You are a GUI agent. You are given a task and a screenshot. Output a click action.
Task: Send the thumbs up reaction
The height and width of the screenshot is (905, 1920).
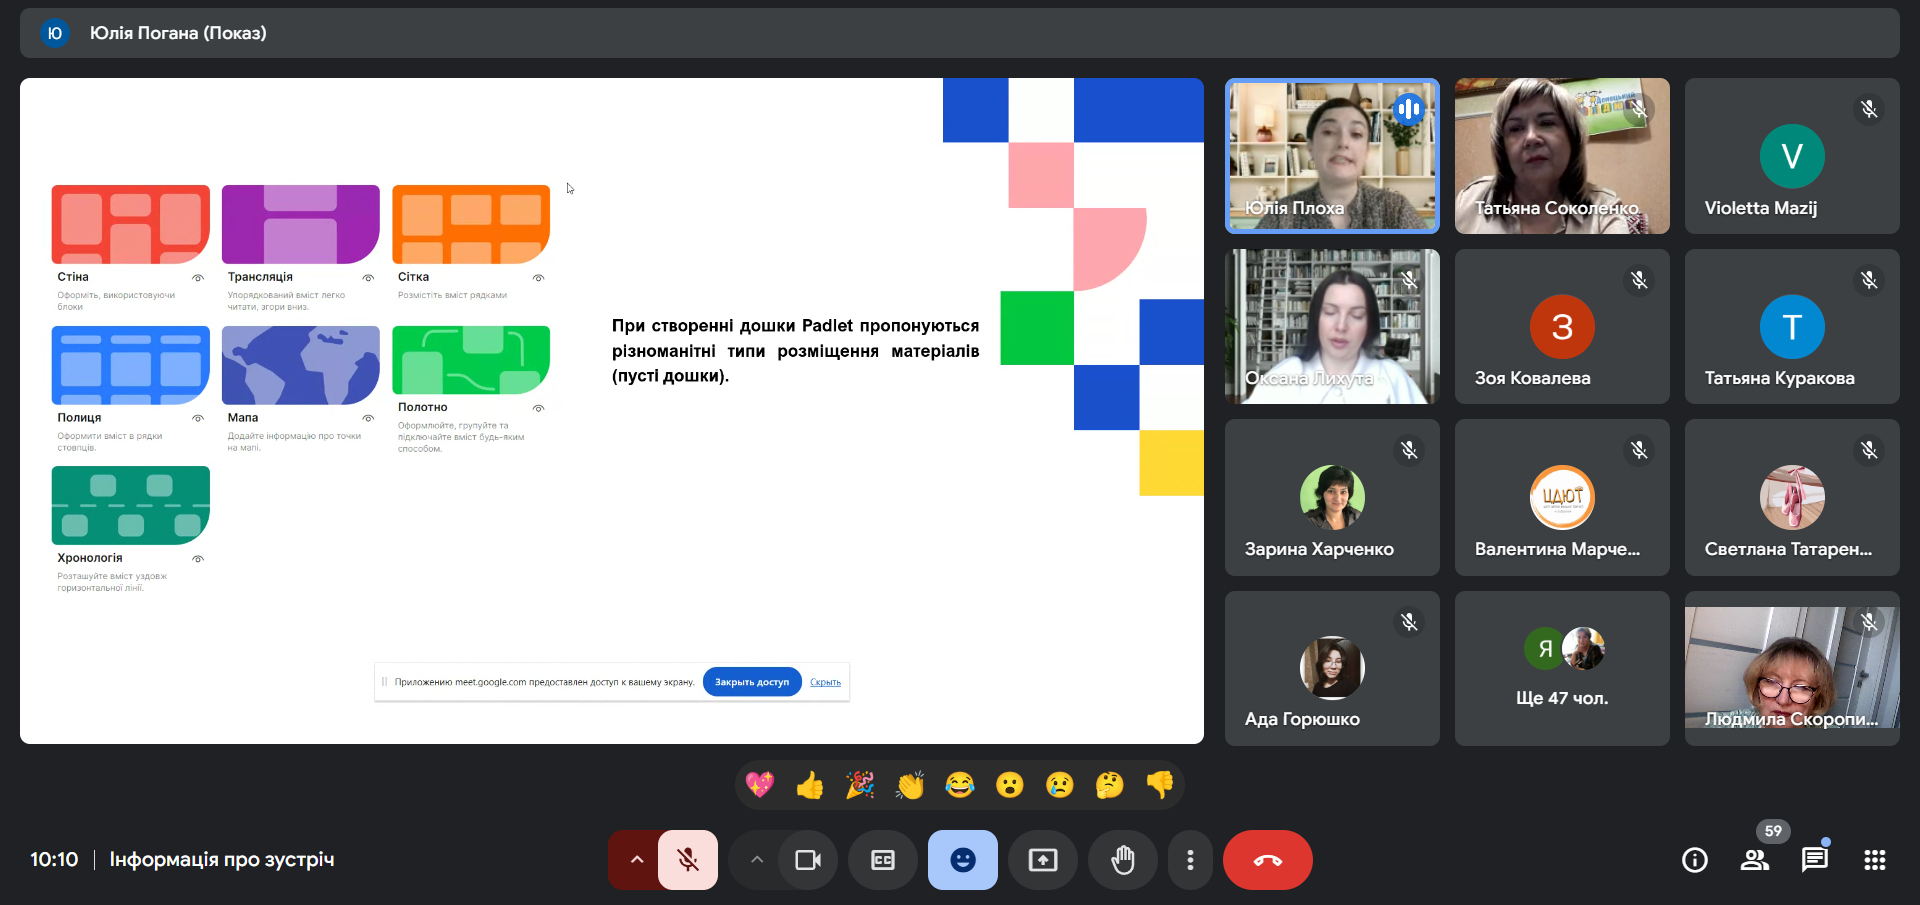pos(810,785)
